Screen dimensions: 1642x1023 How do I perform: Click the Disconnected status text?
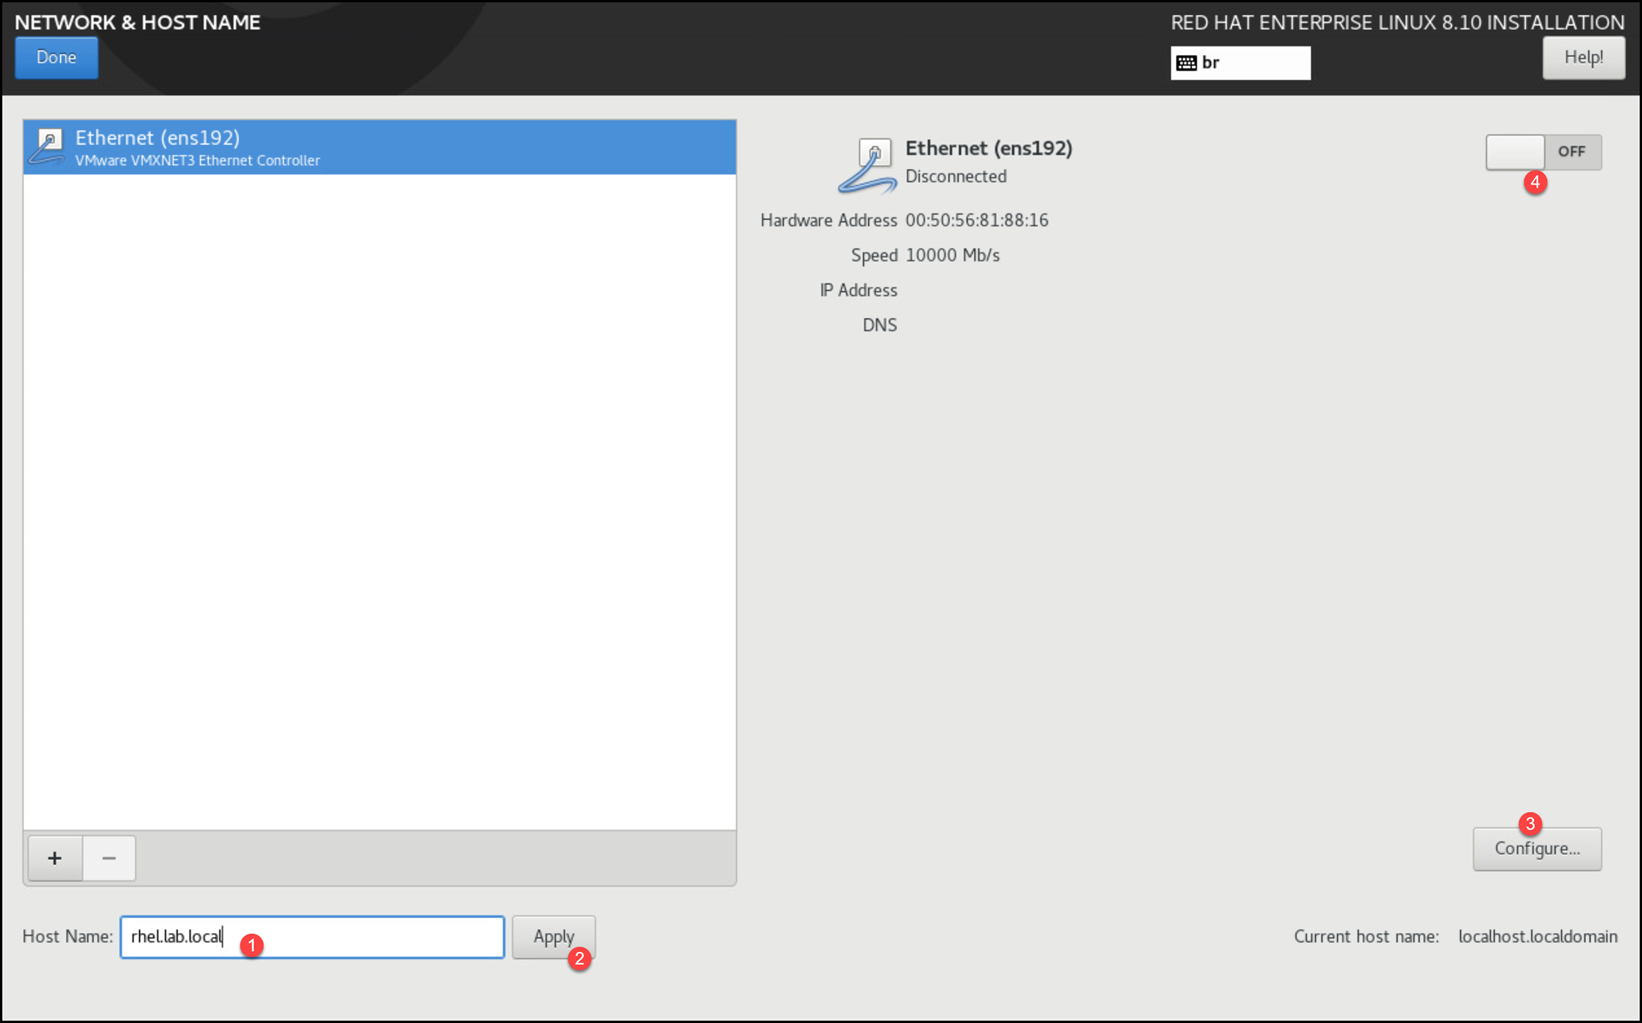click(955, 176)
